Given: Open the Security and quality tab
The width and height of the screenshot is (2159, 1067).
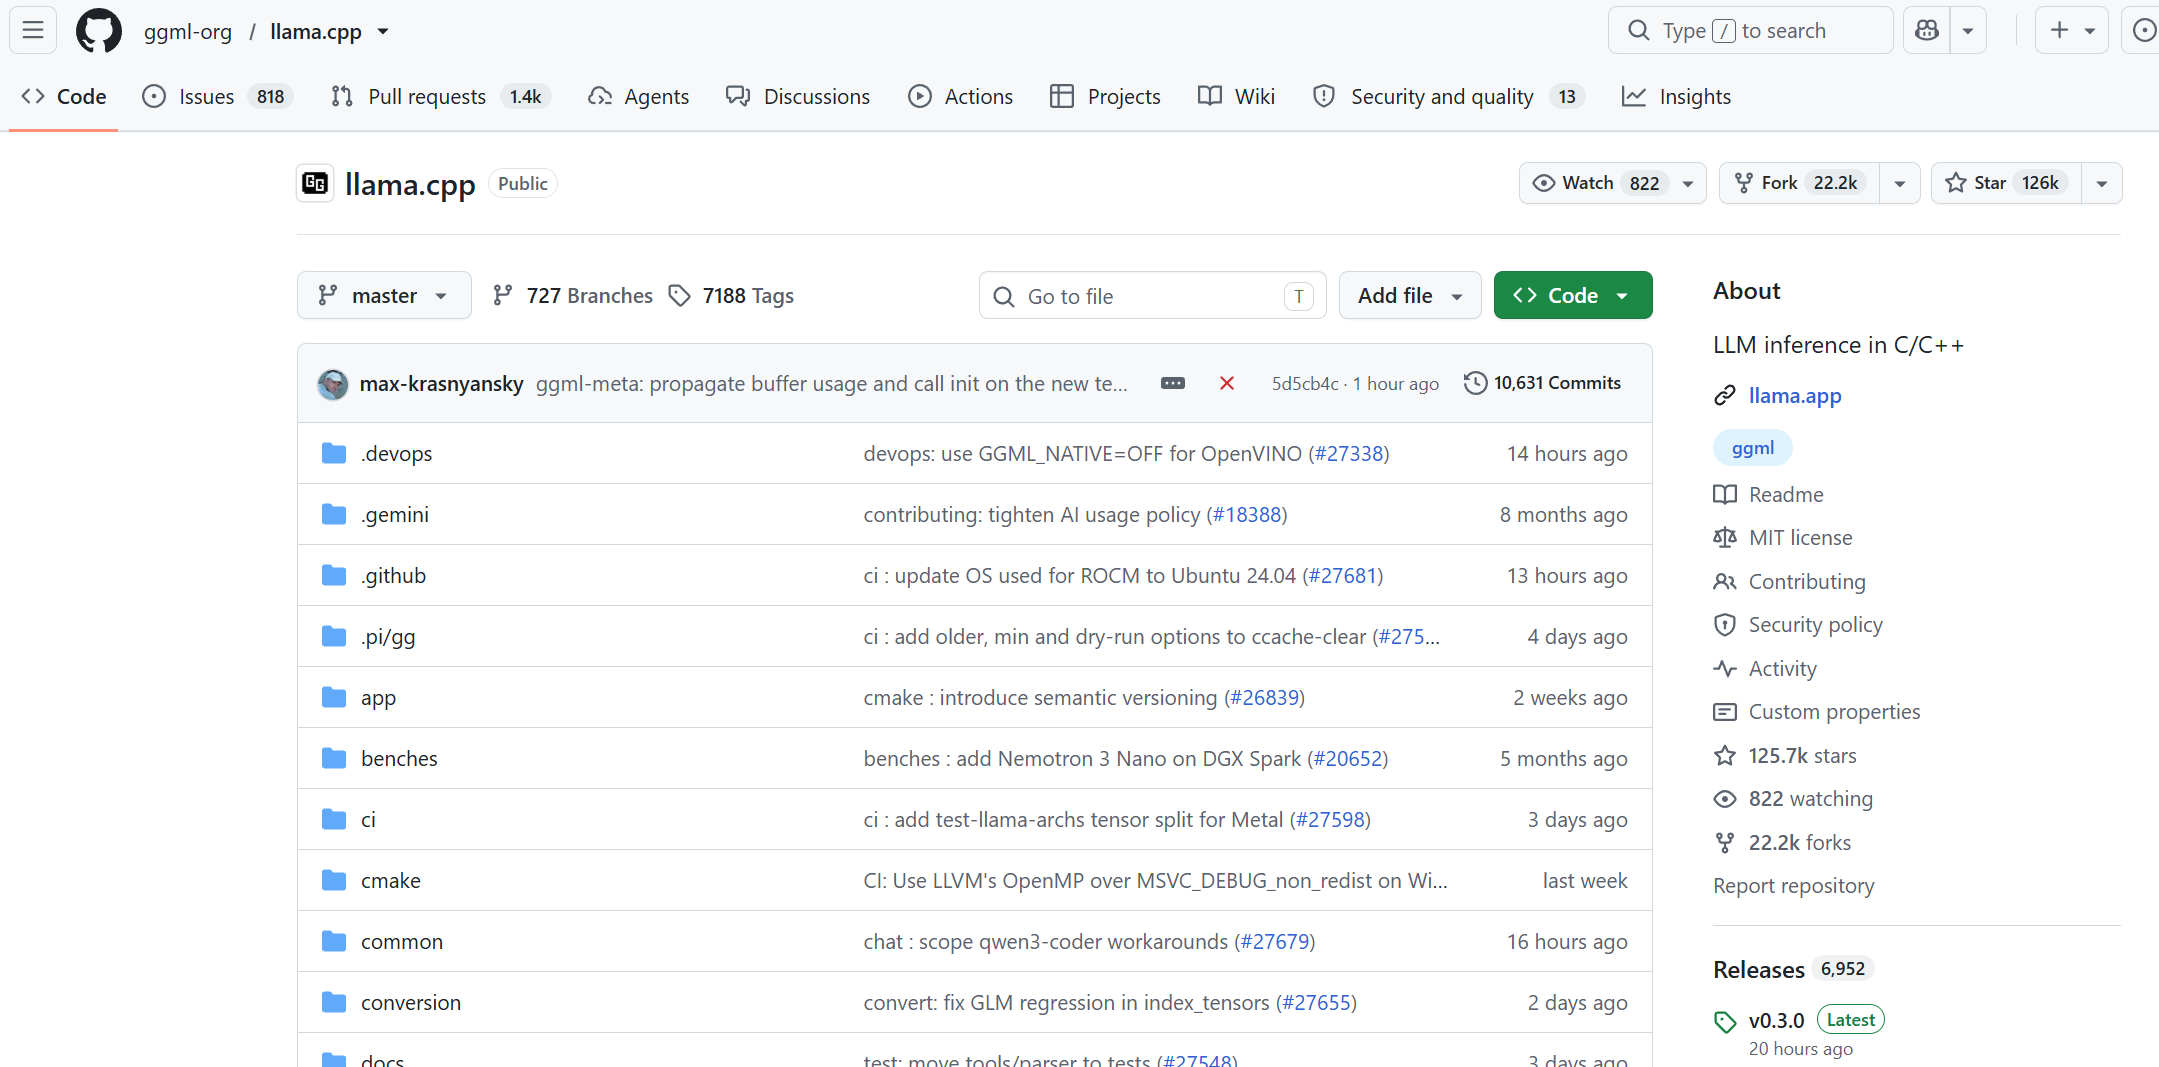Looking at the screenshot, I should (1449, 97).
